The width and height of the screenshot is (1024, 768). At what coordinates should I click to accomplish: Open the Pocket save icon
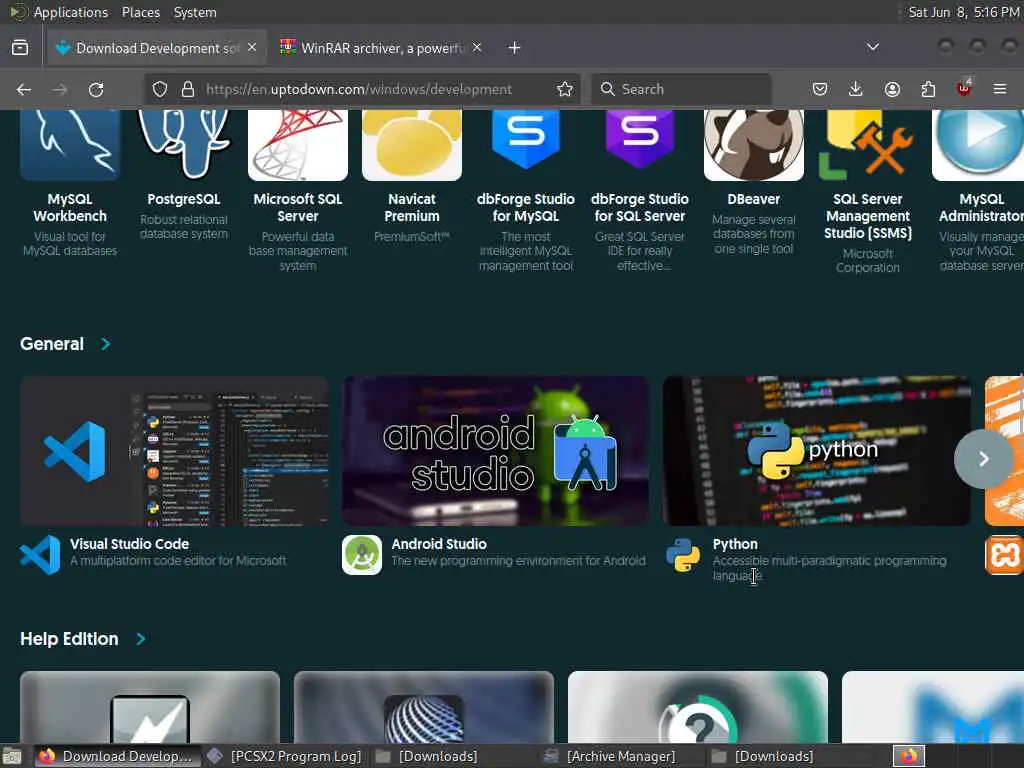click(820, 89)
